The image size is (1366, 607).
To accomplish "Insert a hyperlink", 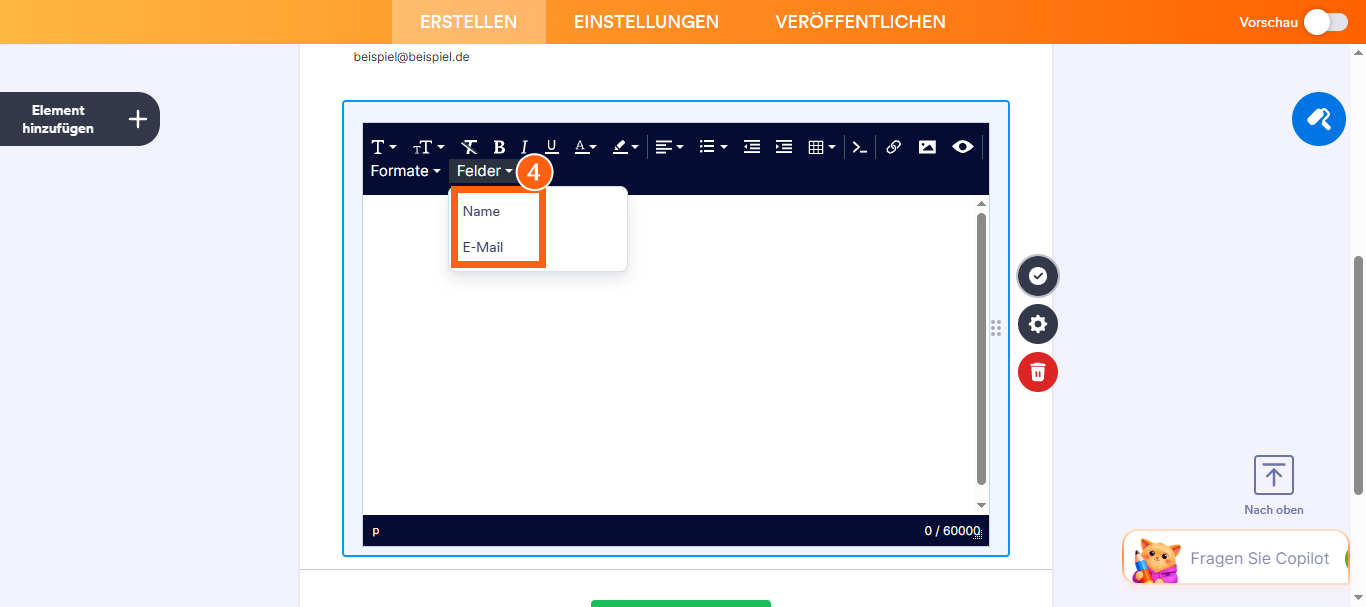I will (x=894, y=147).
